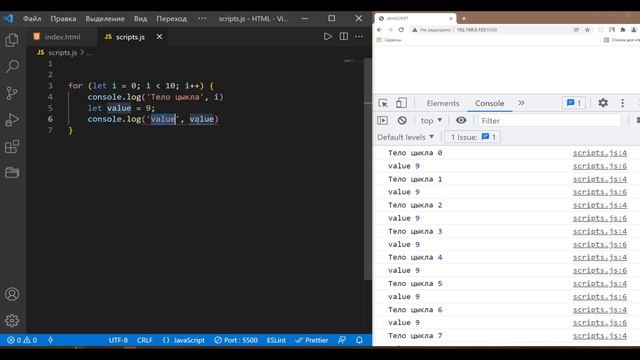The image size is (640, 360).
Task: Switch to the Console tab in DevTools
Action: (489, 103)
